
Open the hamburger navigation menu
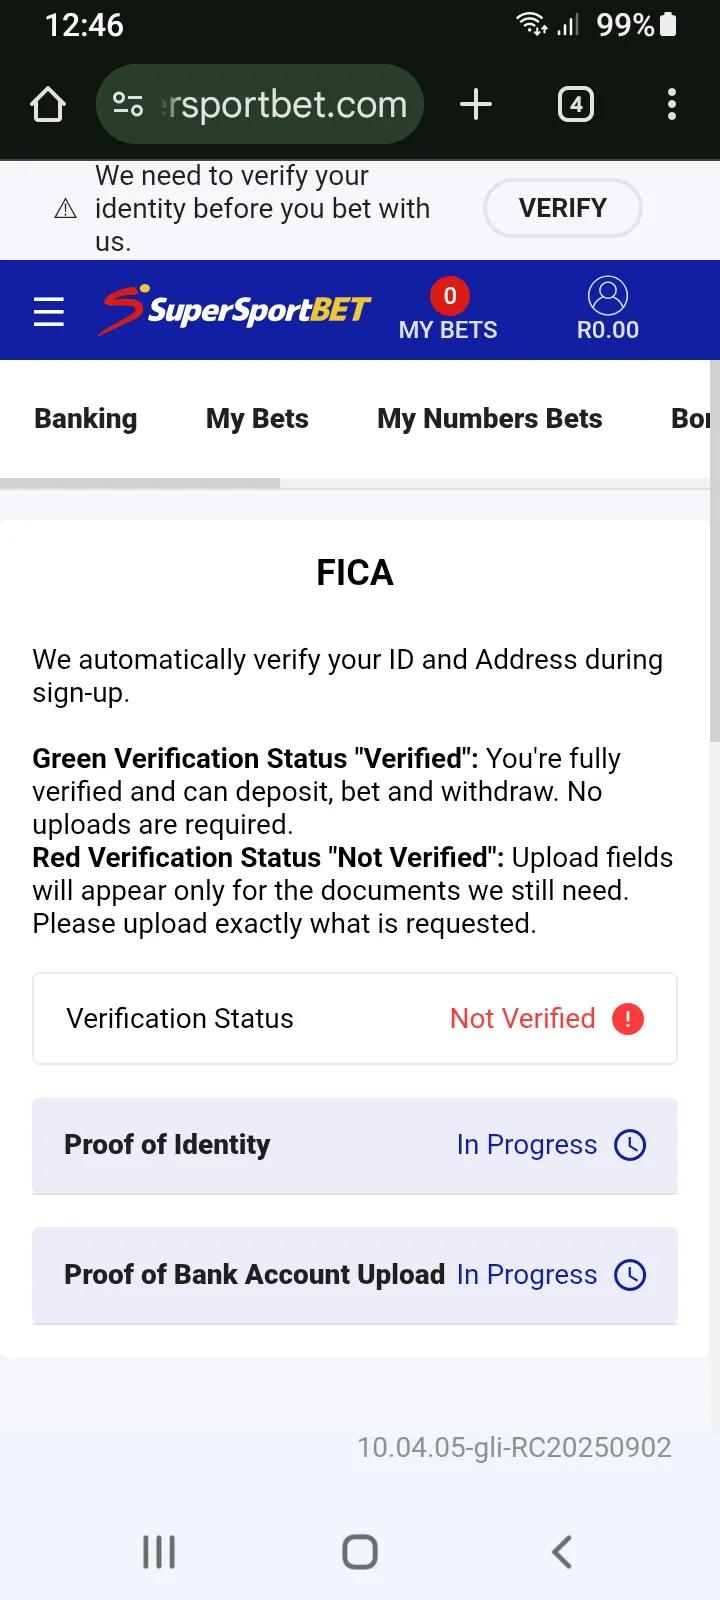(x=49, y=312)
